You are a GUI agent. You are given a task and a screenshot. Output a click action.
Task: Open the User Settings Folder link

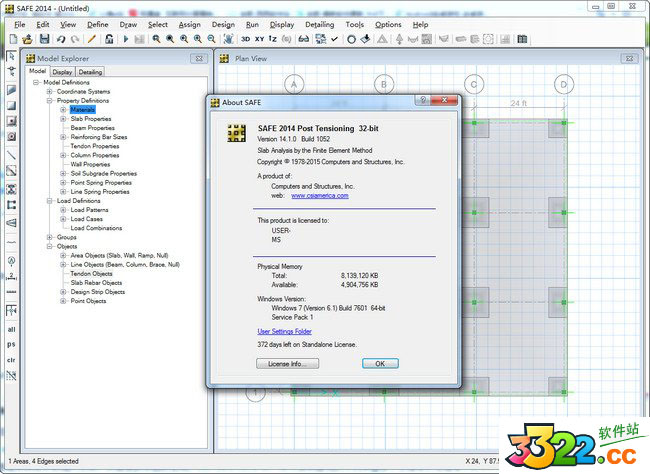click(284, 331)
